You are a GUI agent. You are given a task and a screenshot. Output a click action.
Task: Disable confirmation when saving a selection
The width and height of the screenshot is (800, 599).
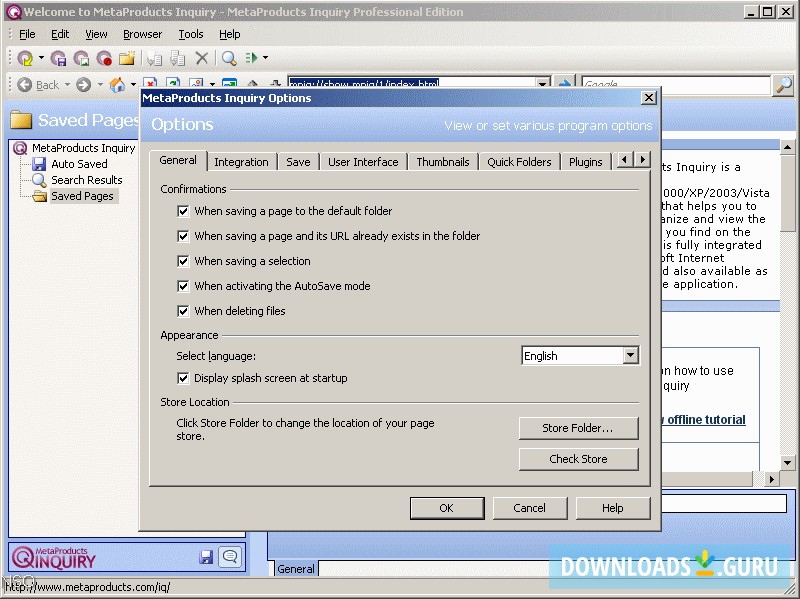183,263
